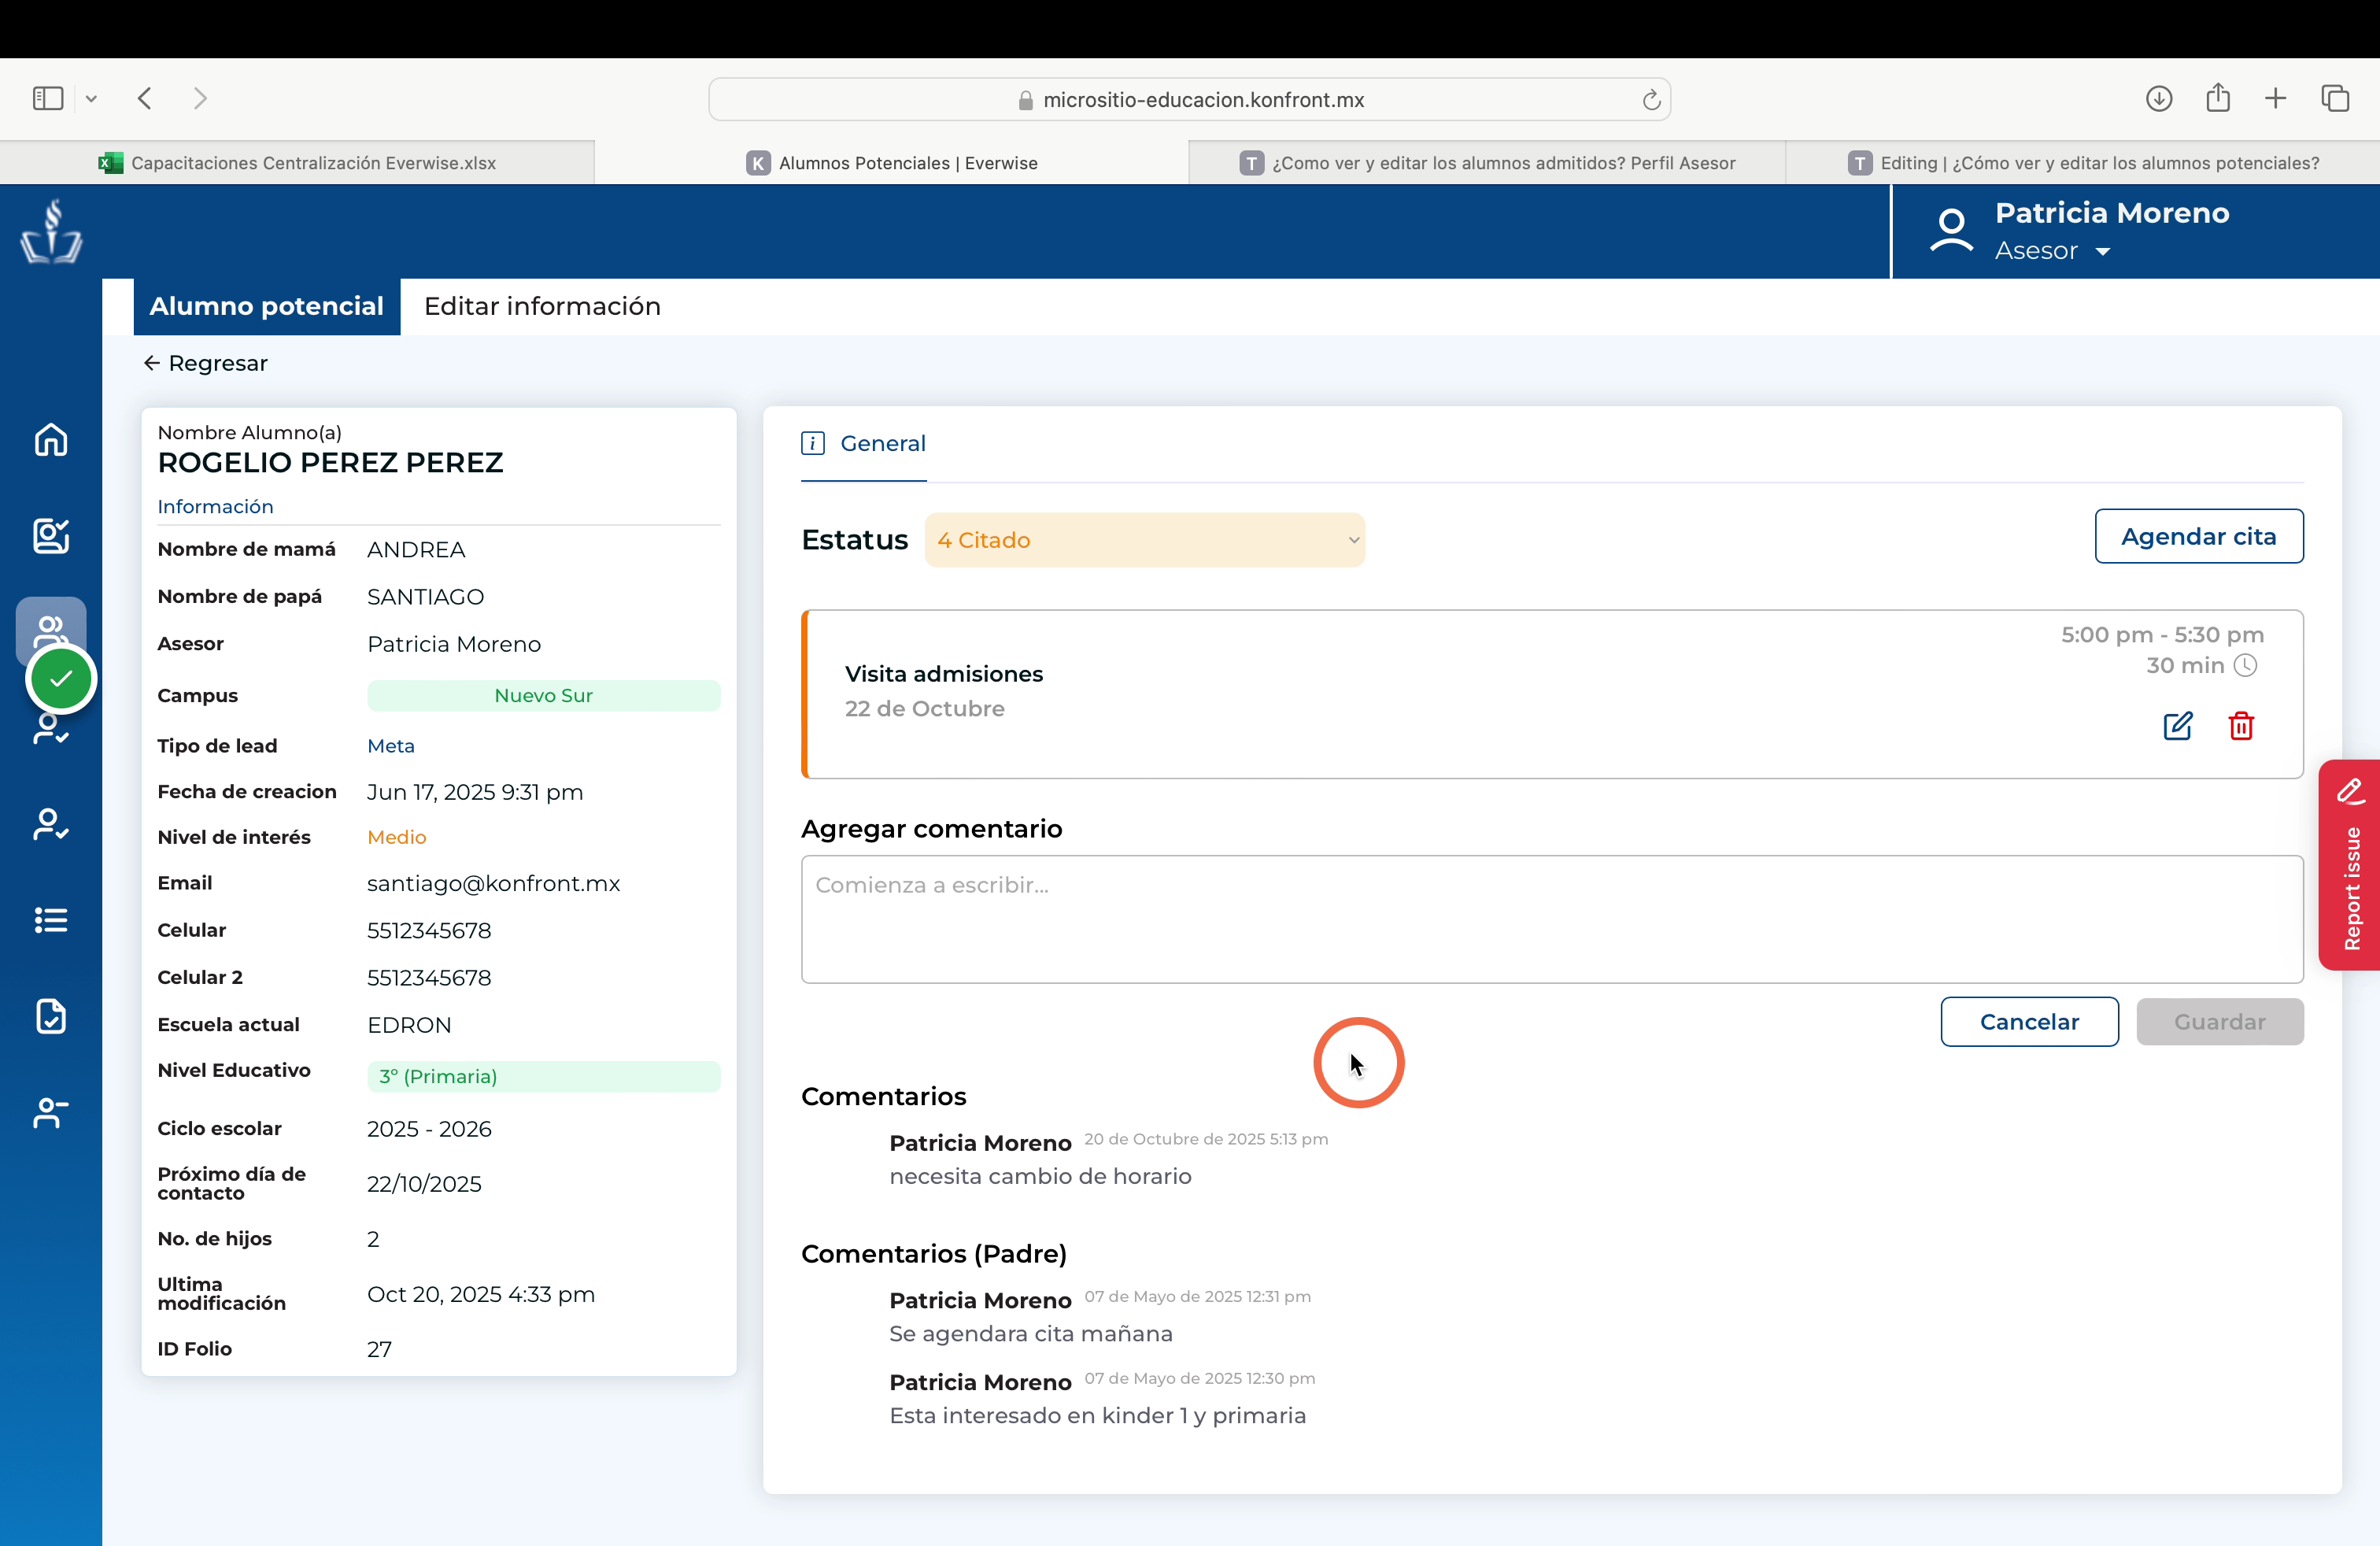Click the comment necesita cambio de horario
Screen dimensions: 2380x1546
point(1040,1176)
